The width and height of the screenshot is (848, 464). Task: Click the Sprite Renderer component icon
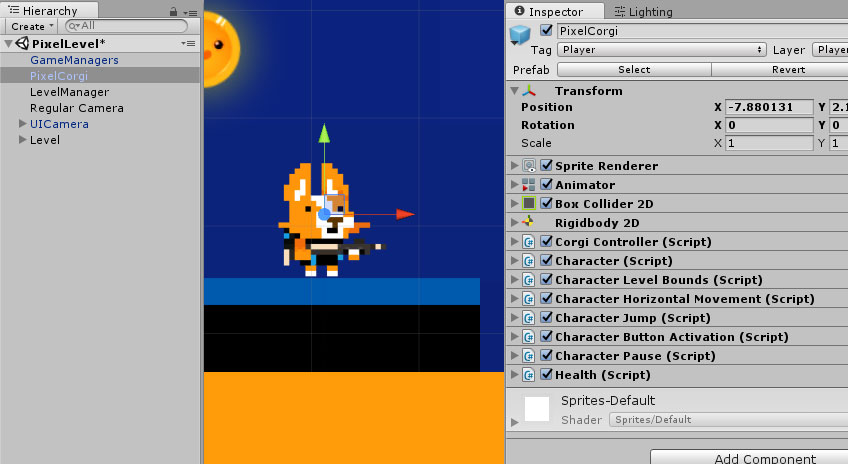point(529,166)
